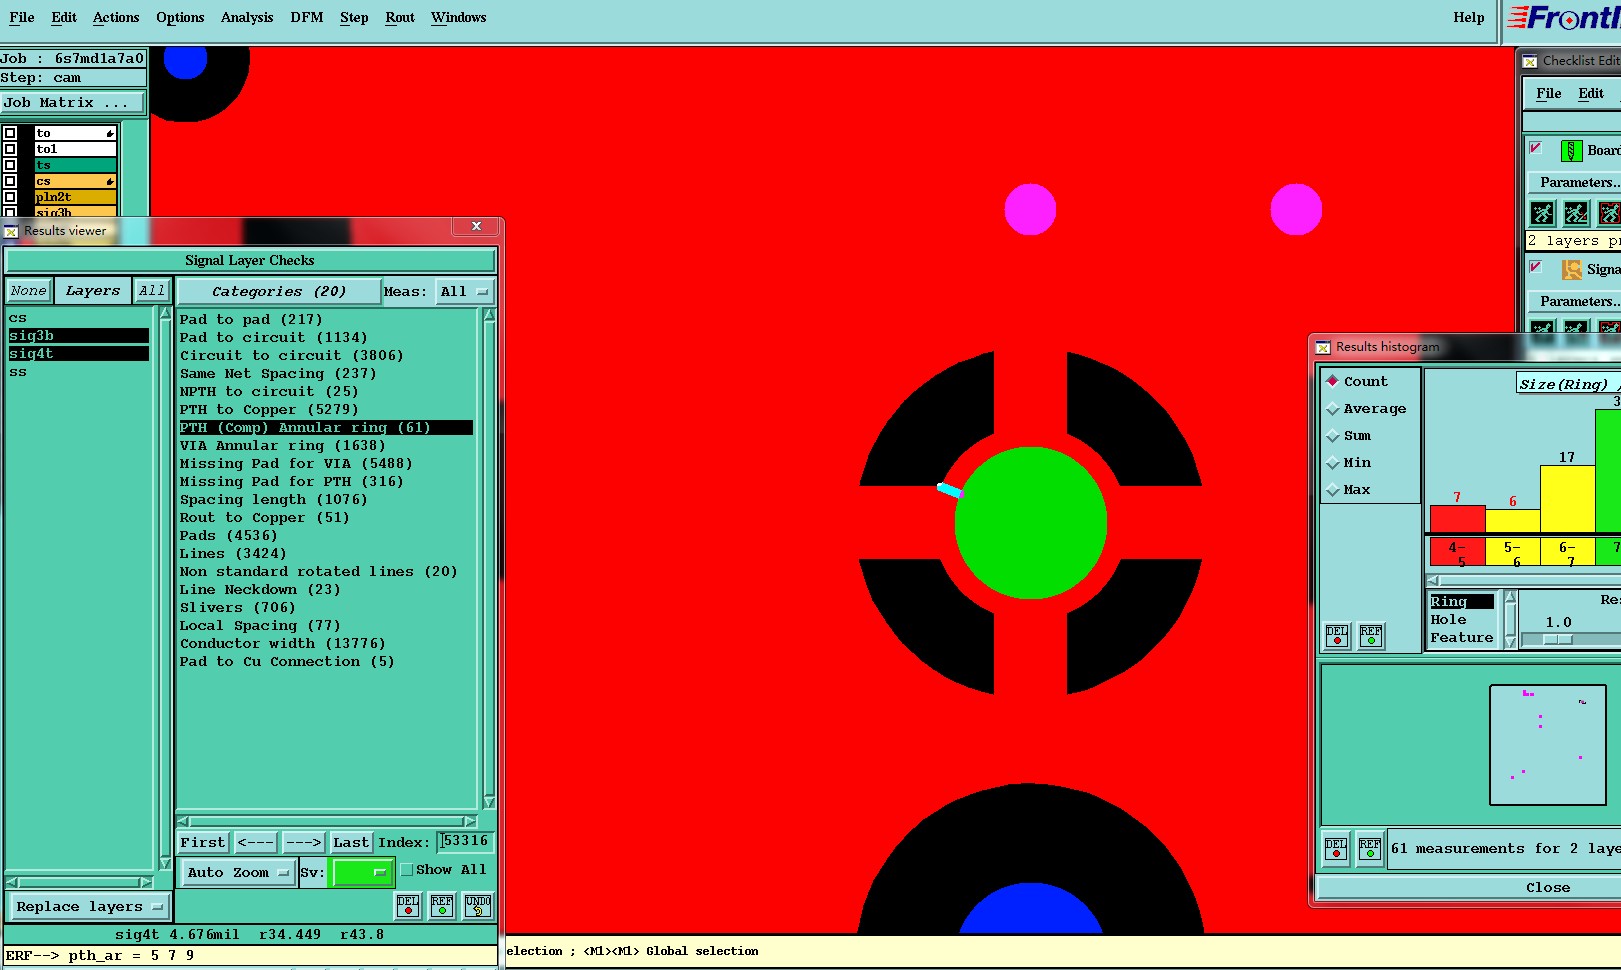Screen dimensions: 1621x970
Task: Click board overview thumbnail in histogram window
Action: 1547,744
